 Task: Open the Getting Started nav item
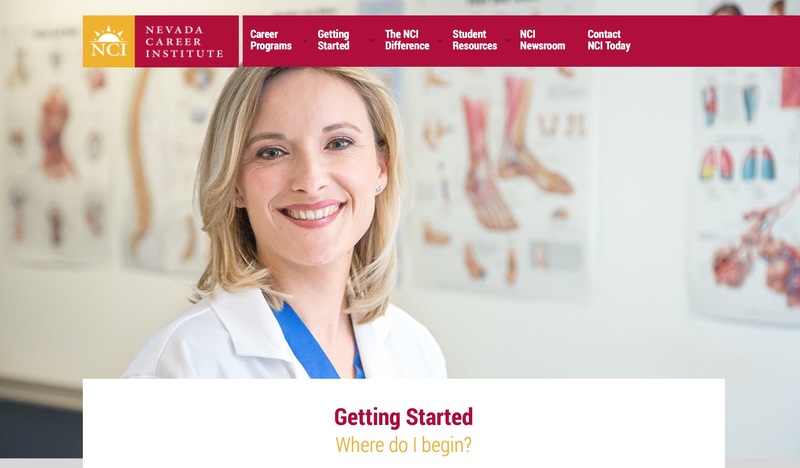(x=334, y=40)
